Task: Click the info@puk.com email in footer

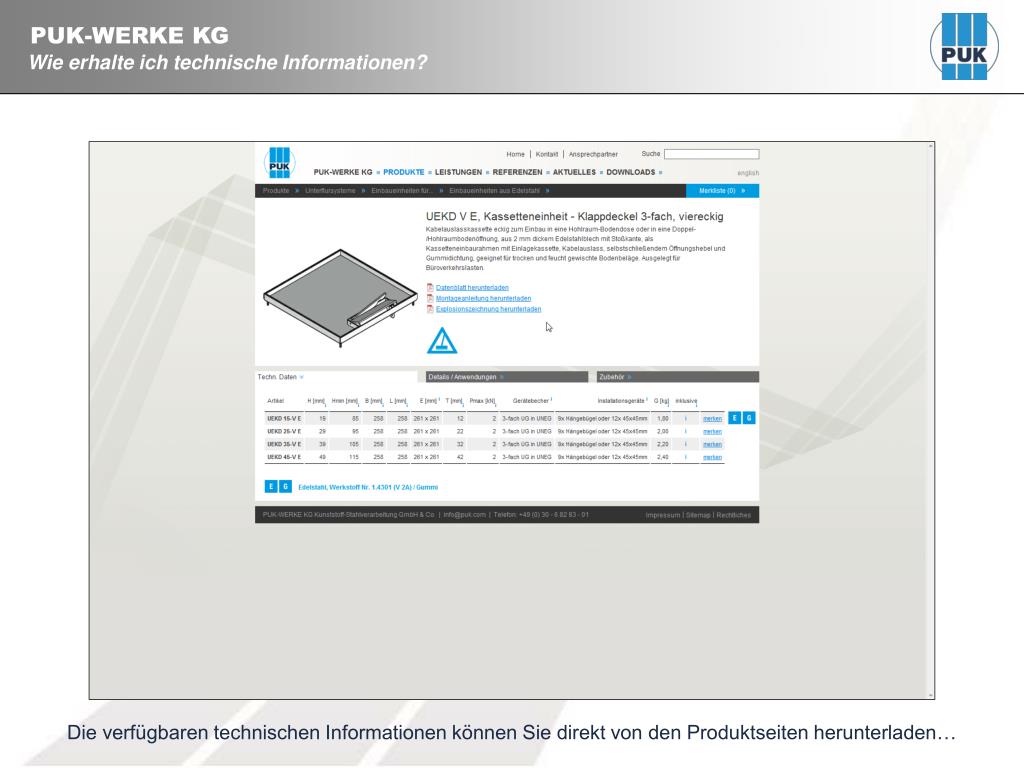Action: click(464, 515)
